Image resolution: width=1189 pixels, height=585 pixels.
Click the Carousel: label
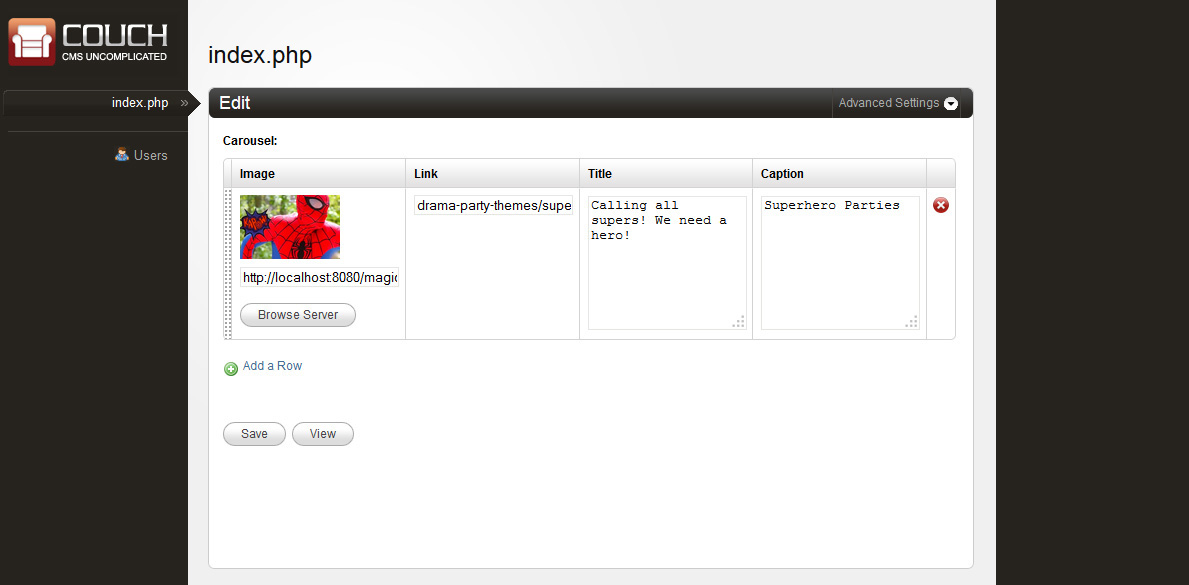tap(250, 140)
